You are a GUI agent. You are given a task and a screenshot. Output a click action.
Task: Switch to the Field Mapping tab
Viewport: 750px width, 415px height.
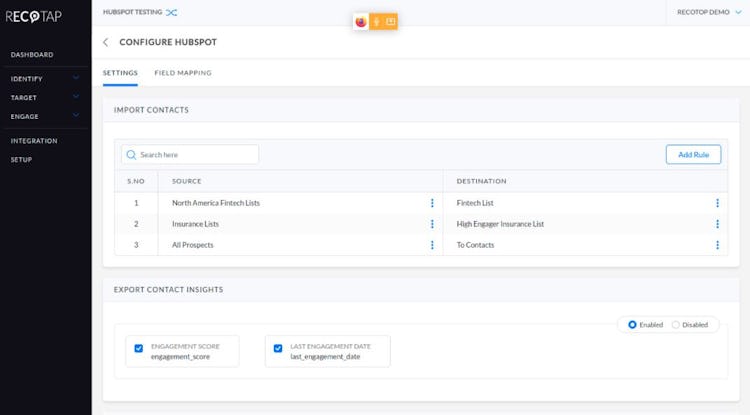[183, 73]
